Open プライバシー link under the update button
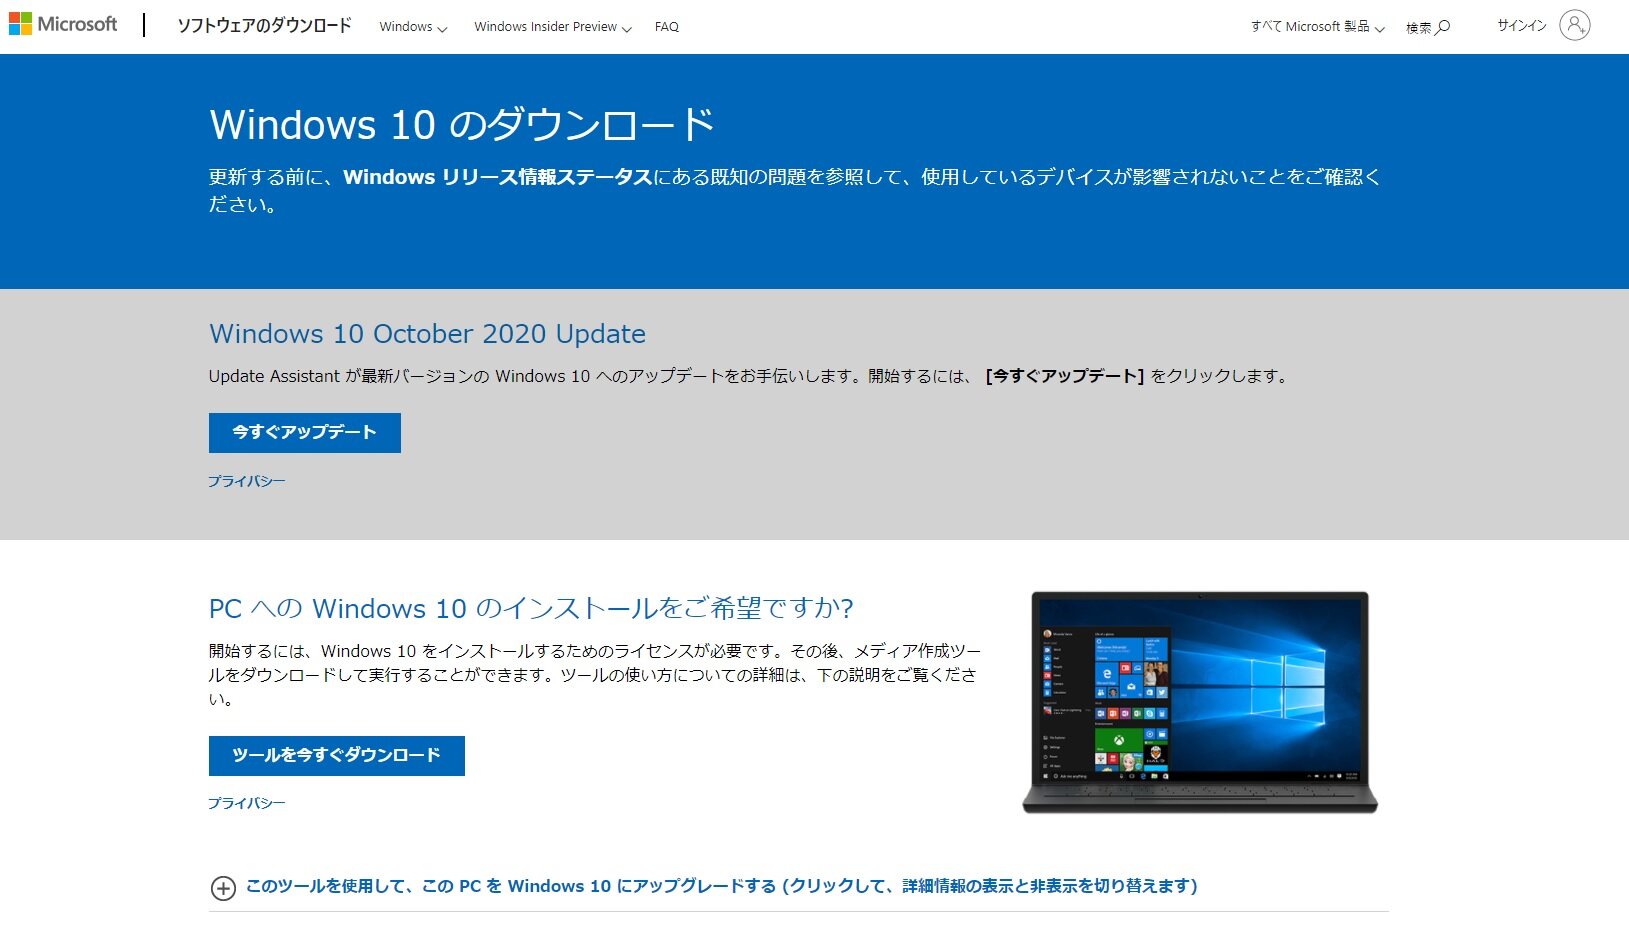 tap(247, 481)
